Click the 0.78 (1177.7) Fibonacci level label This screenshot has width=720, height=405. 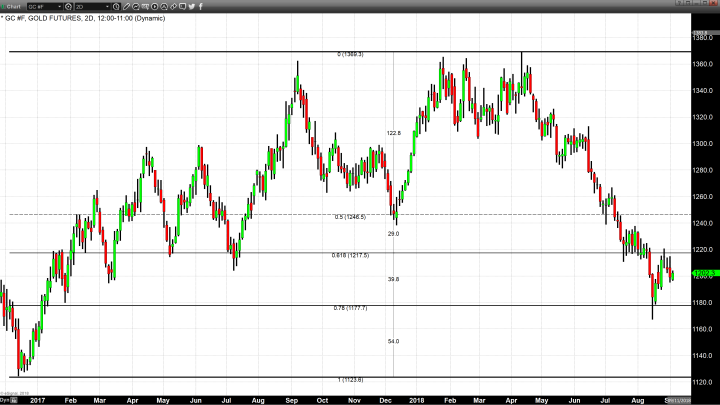tap(350, 308)
